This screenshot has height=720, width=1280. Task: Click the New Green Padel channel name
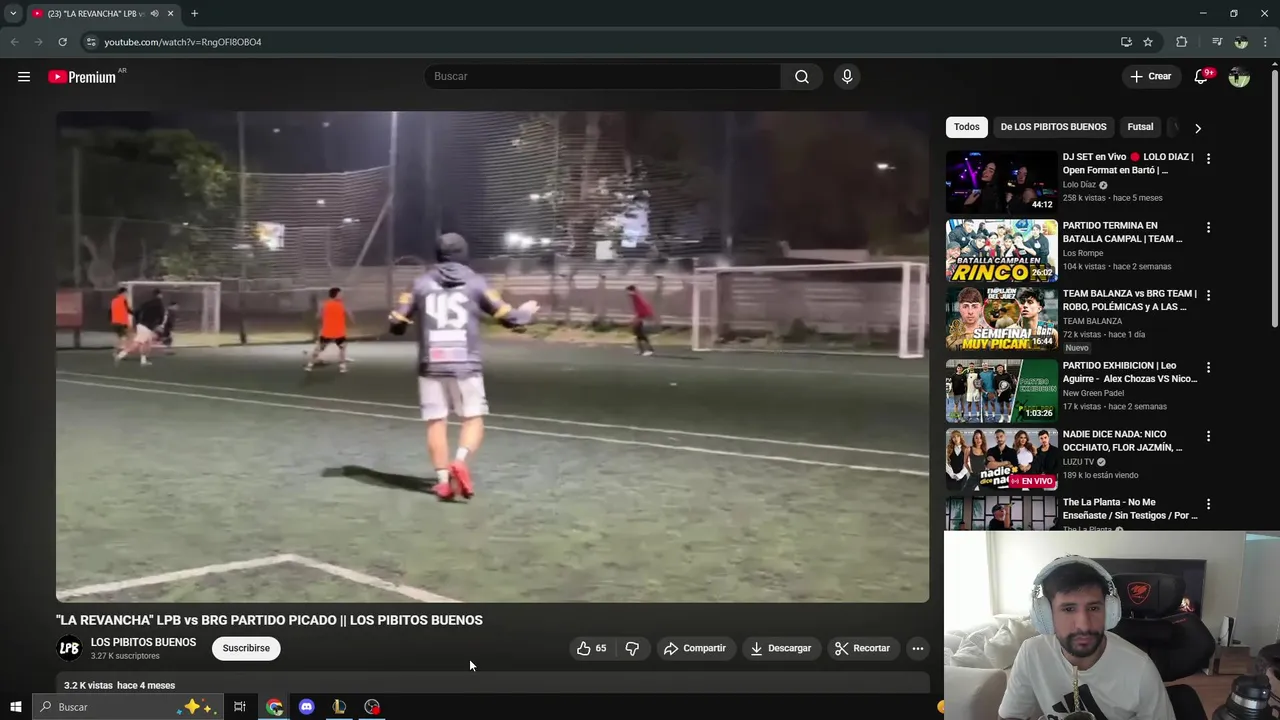tap(1093, 393)
